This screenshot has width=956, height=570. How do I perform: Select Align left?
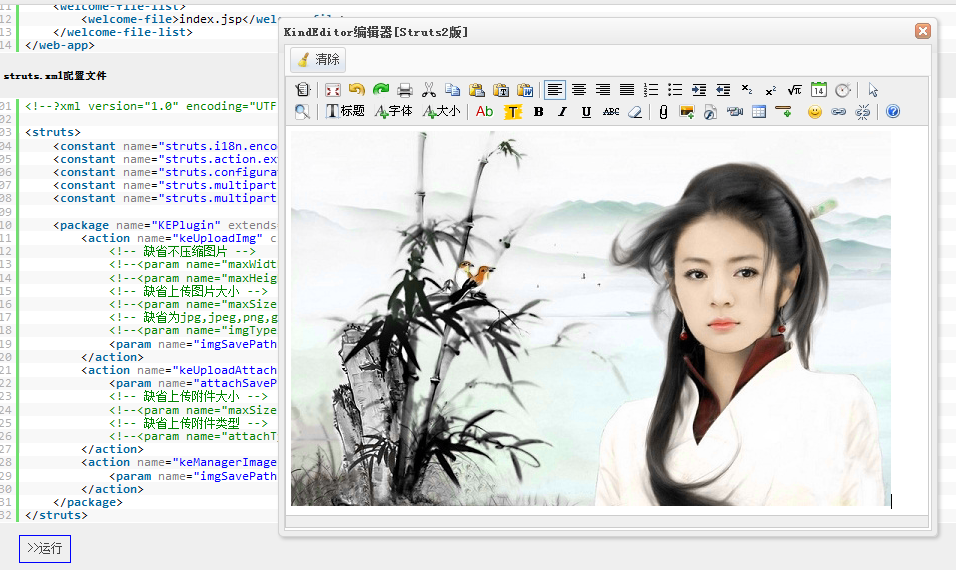pos(555,90)
